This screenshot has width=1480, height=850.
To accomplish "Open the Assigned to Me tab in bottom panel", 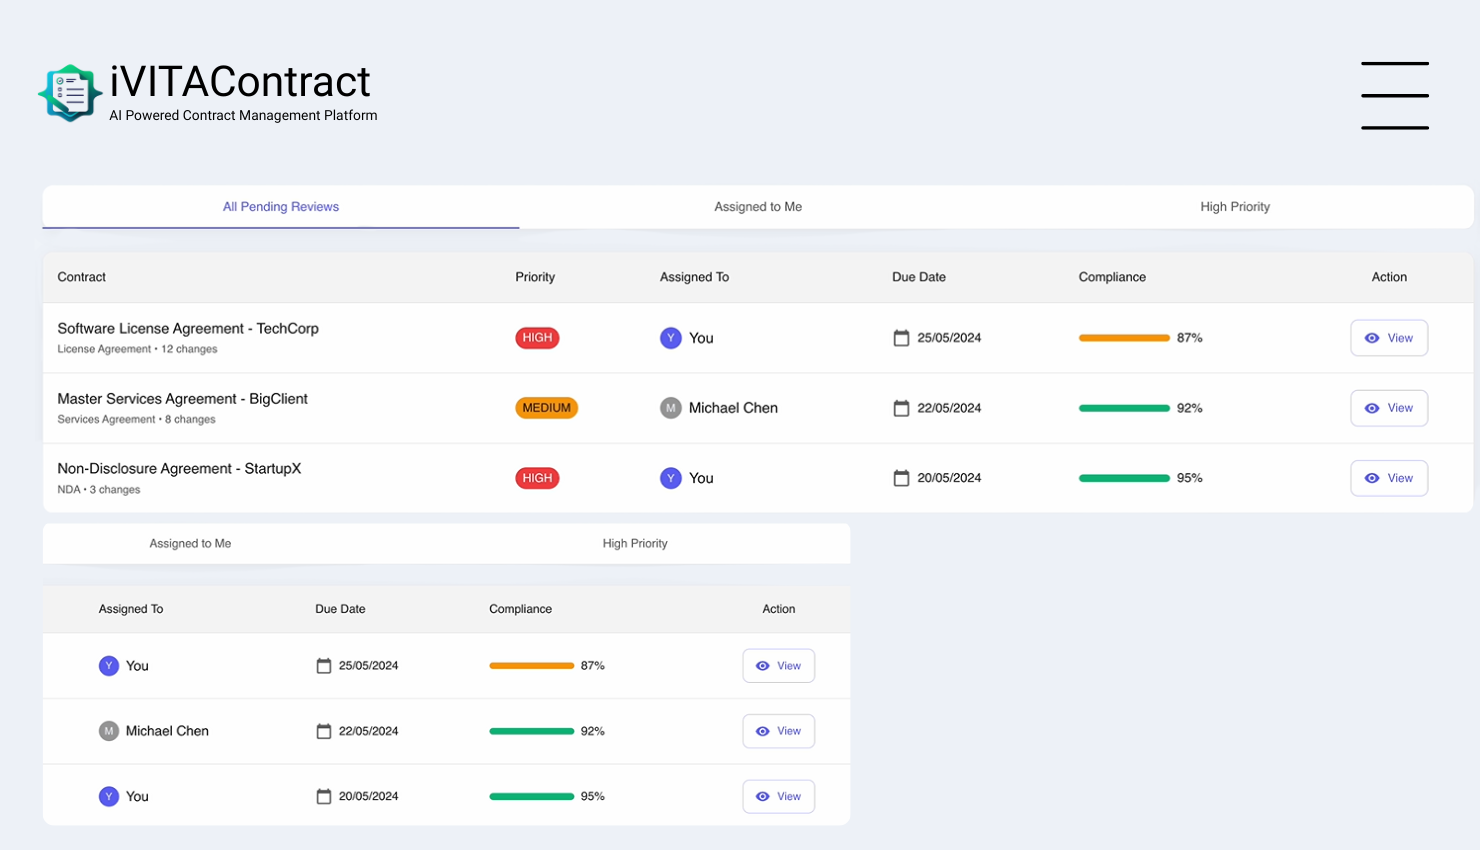I will click(190, 544).
